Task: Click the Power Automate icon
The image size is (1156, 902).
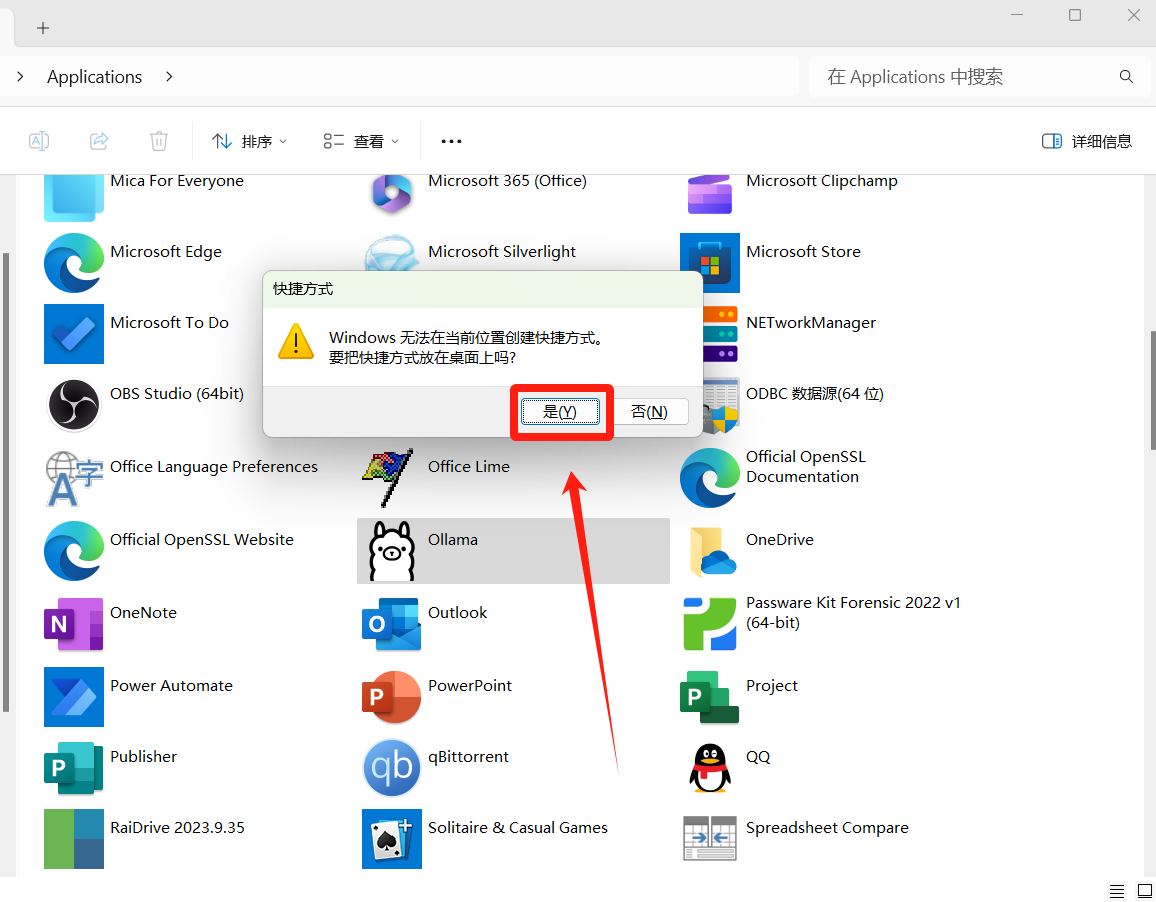Action: point(73,697)
